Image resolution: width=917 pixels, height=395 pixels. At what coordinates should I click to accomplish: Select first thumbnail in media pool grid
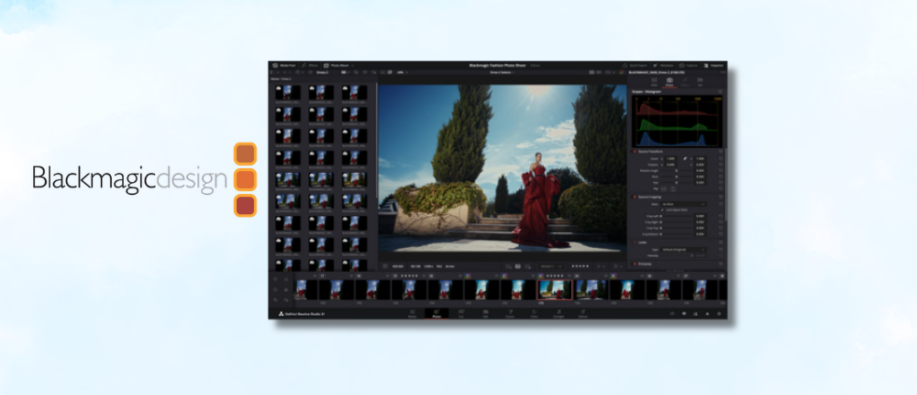tap(288, 92)
